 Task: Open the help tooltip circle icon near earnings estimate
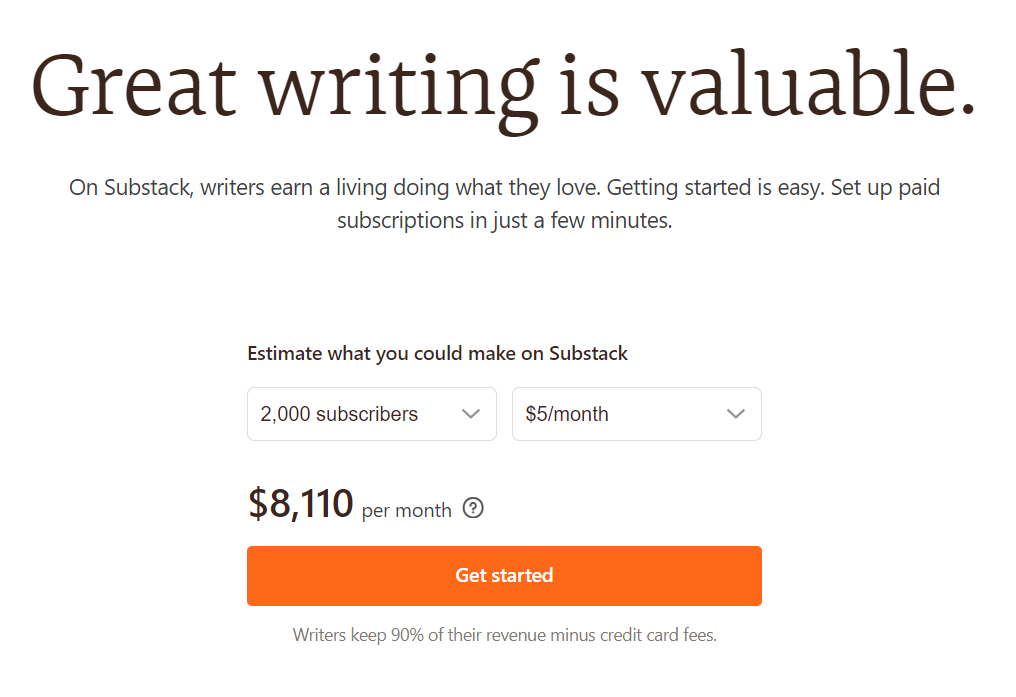coord(473,508)
